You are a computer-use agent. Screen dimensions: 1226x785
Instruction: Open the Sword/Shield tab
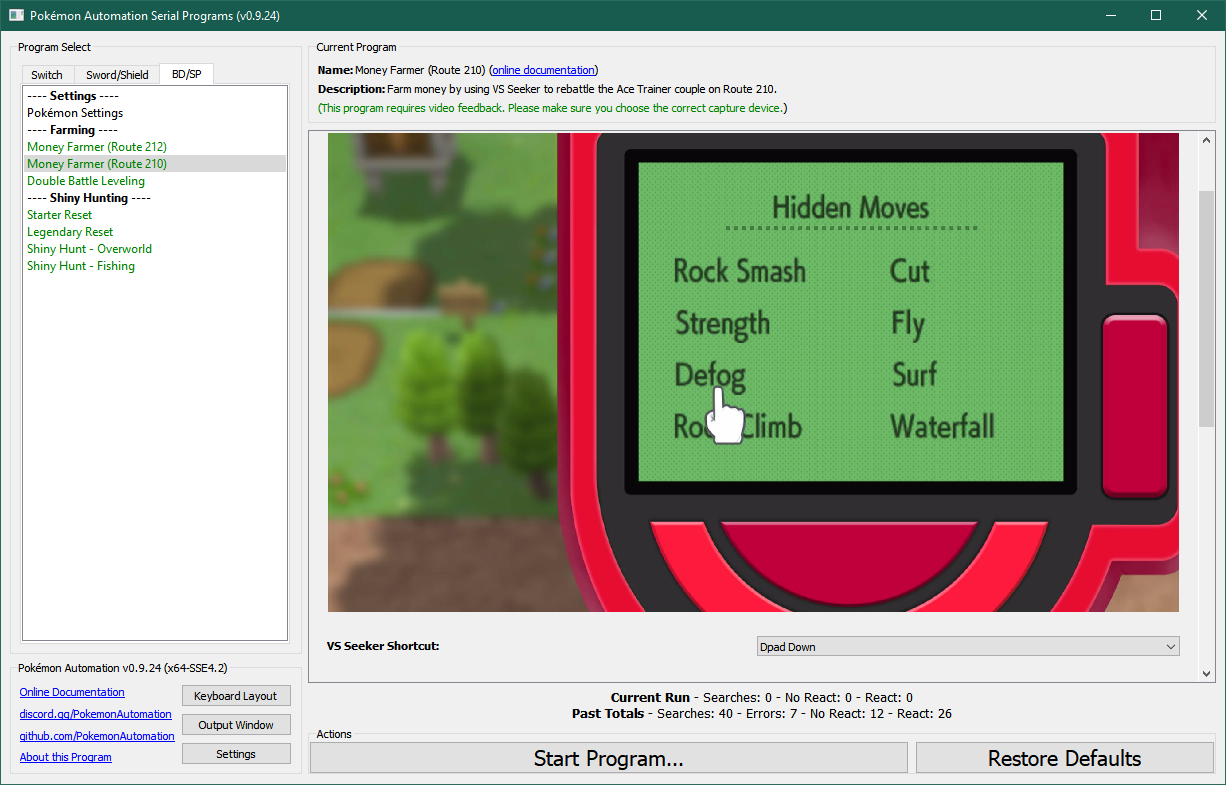point(117,75)
